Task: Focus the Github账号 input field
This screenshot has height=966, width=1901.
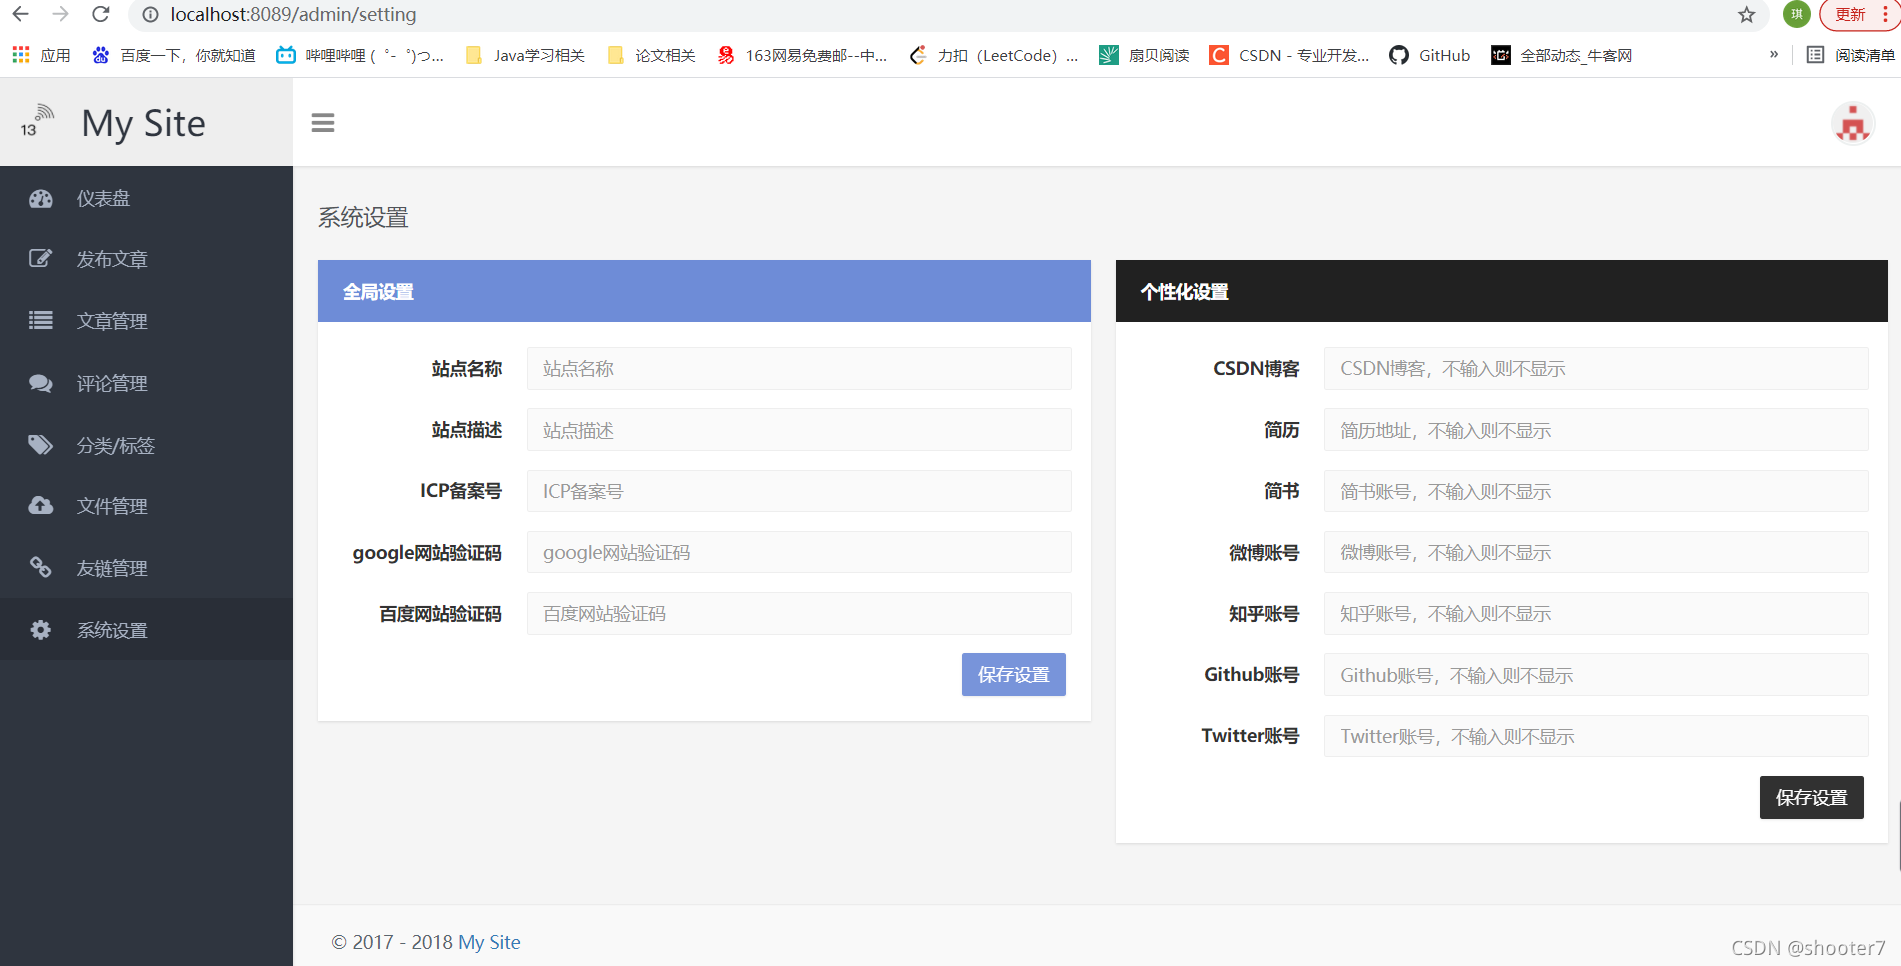Action: 1596,675
